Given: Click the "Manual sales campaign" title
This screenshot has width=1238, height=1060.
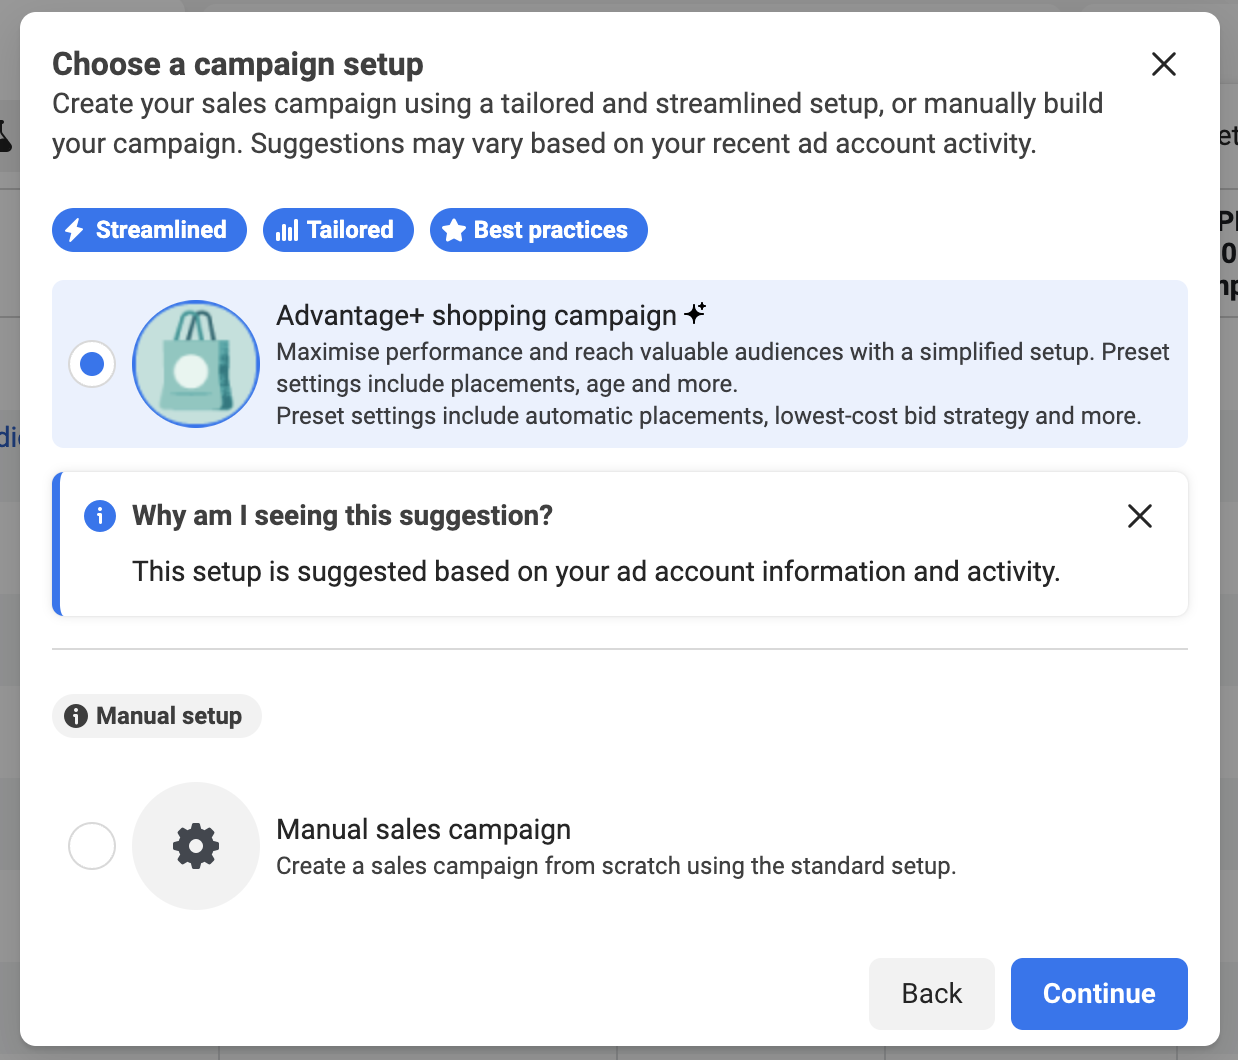Looking at the screenshot, I should tap(424, 829).
